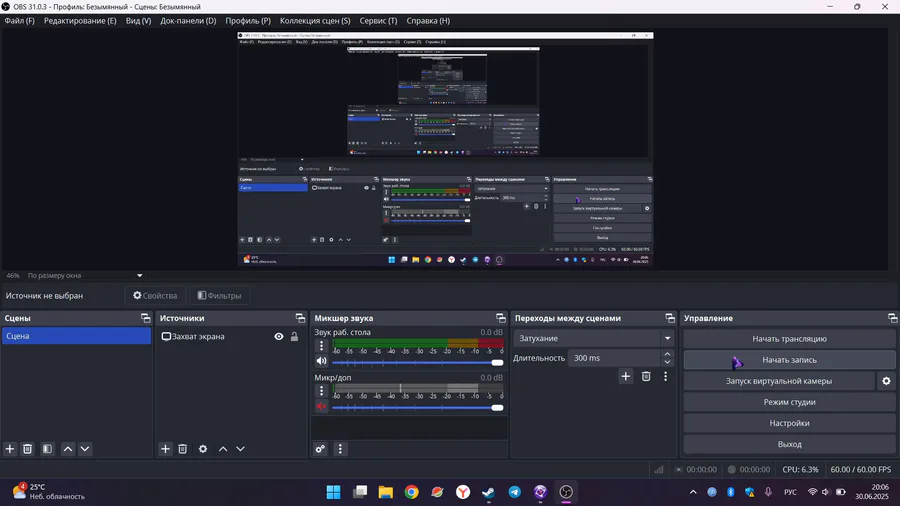Image resolution: width=900 pixels, height=506 pixels.
Task: Click the Длительность 300 ms field
Action: click(615, 358)
